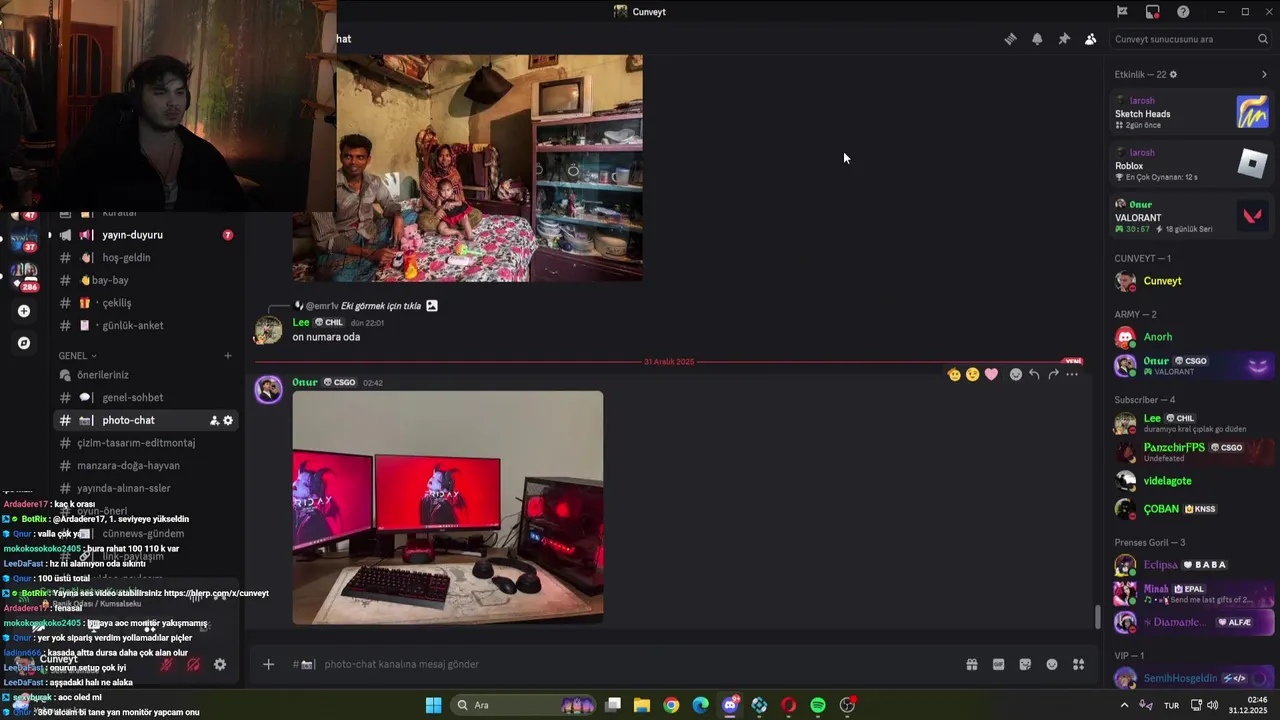Open the Help question mark icon
This screenshot has height=720, width=1280.
tap(1183, 12)
